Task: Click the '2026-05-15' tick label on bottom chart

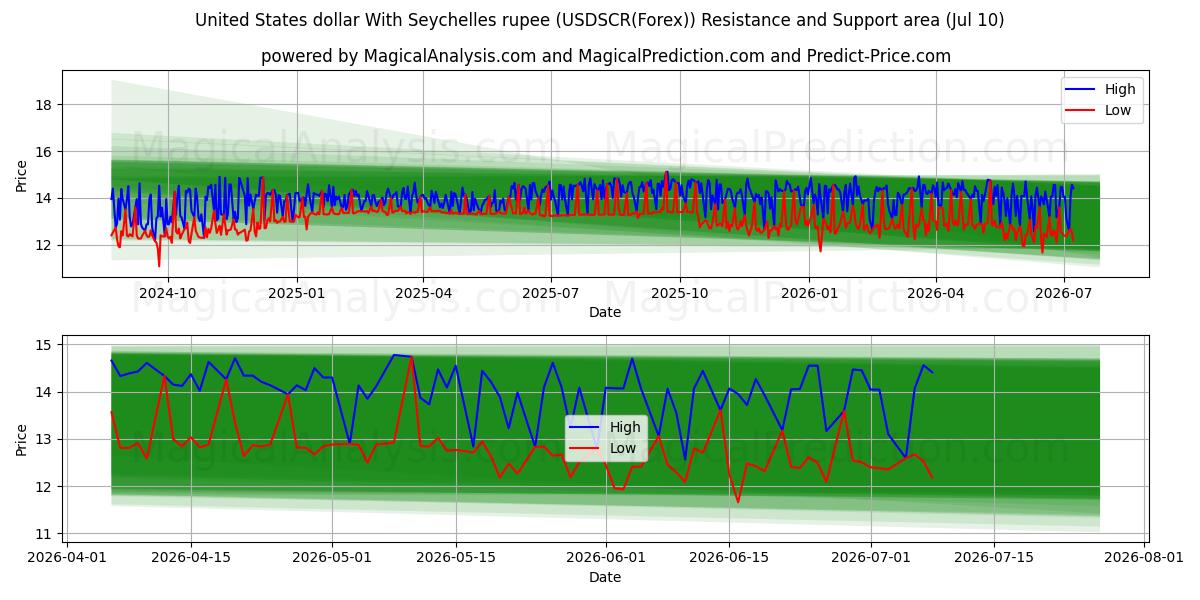Action: pos(456,559)
